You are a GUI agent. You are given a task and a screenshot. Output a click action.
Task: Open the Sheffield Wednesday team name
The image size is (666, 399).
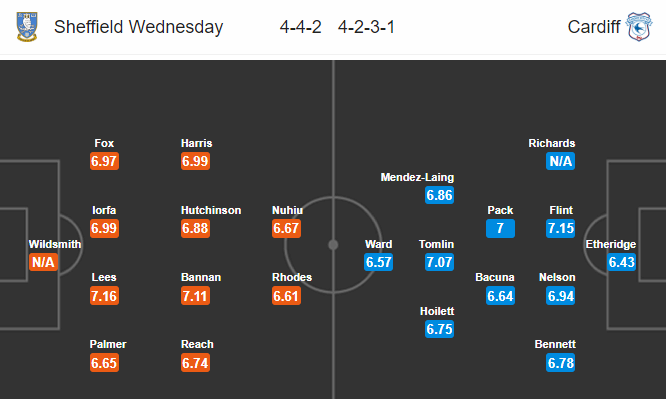coord(138,27)
